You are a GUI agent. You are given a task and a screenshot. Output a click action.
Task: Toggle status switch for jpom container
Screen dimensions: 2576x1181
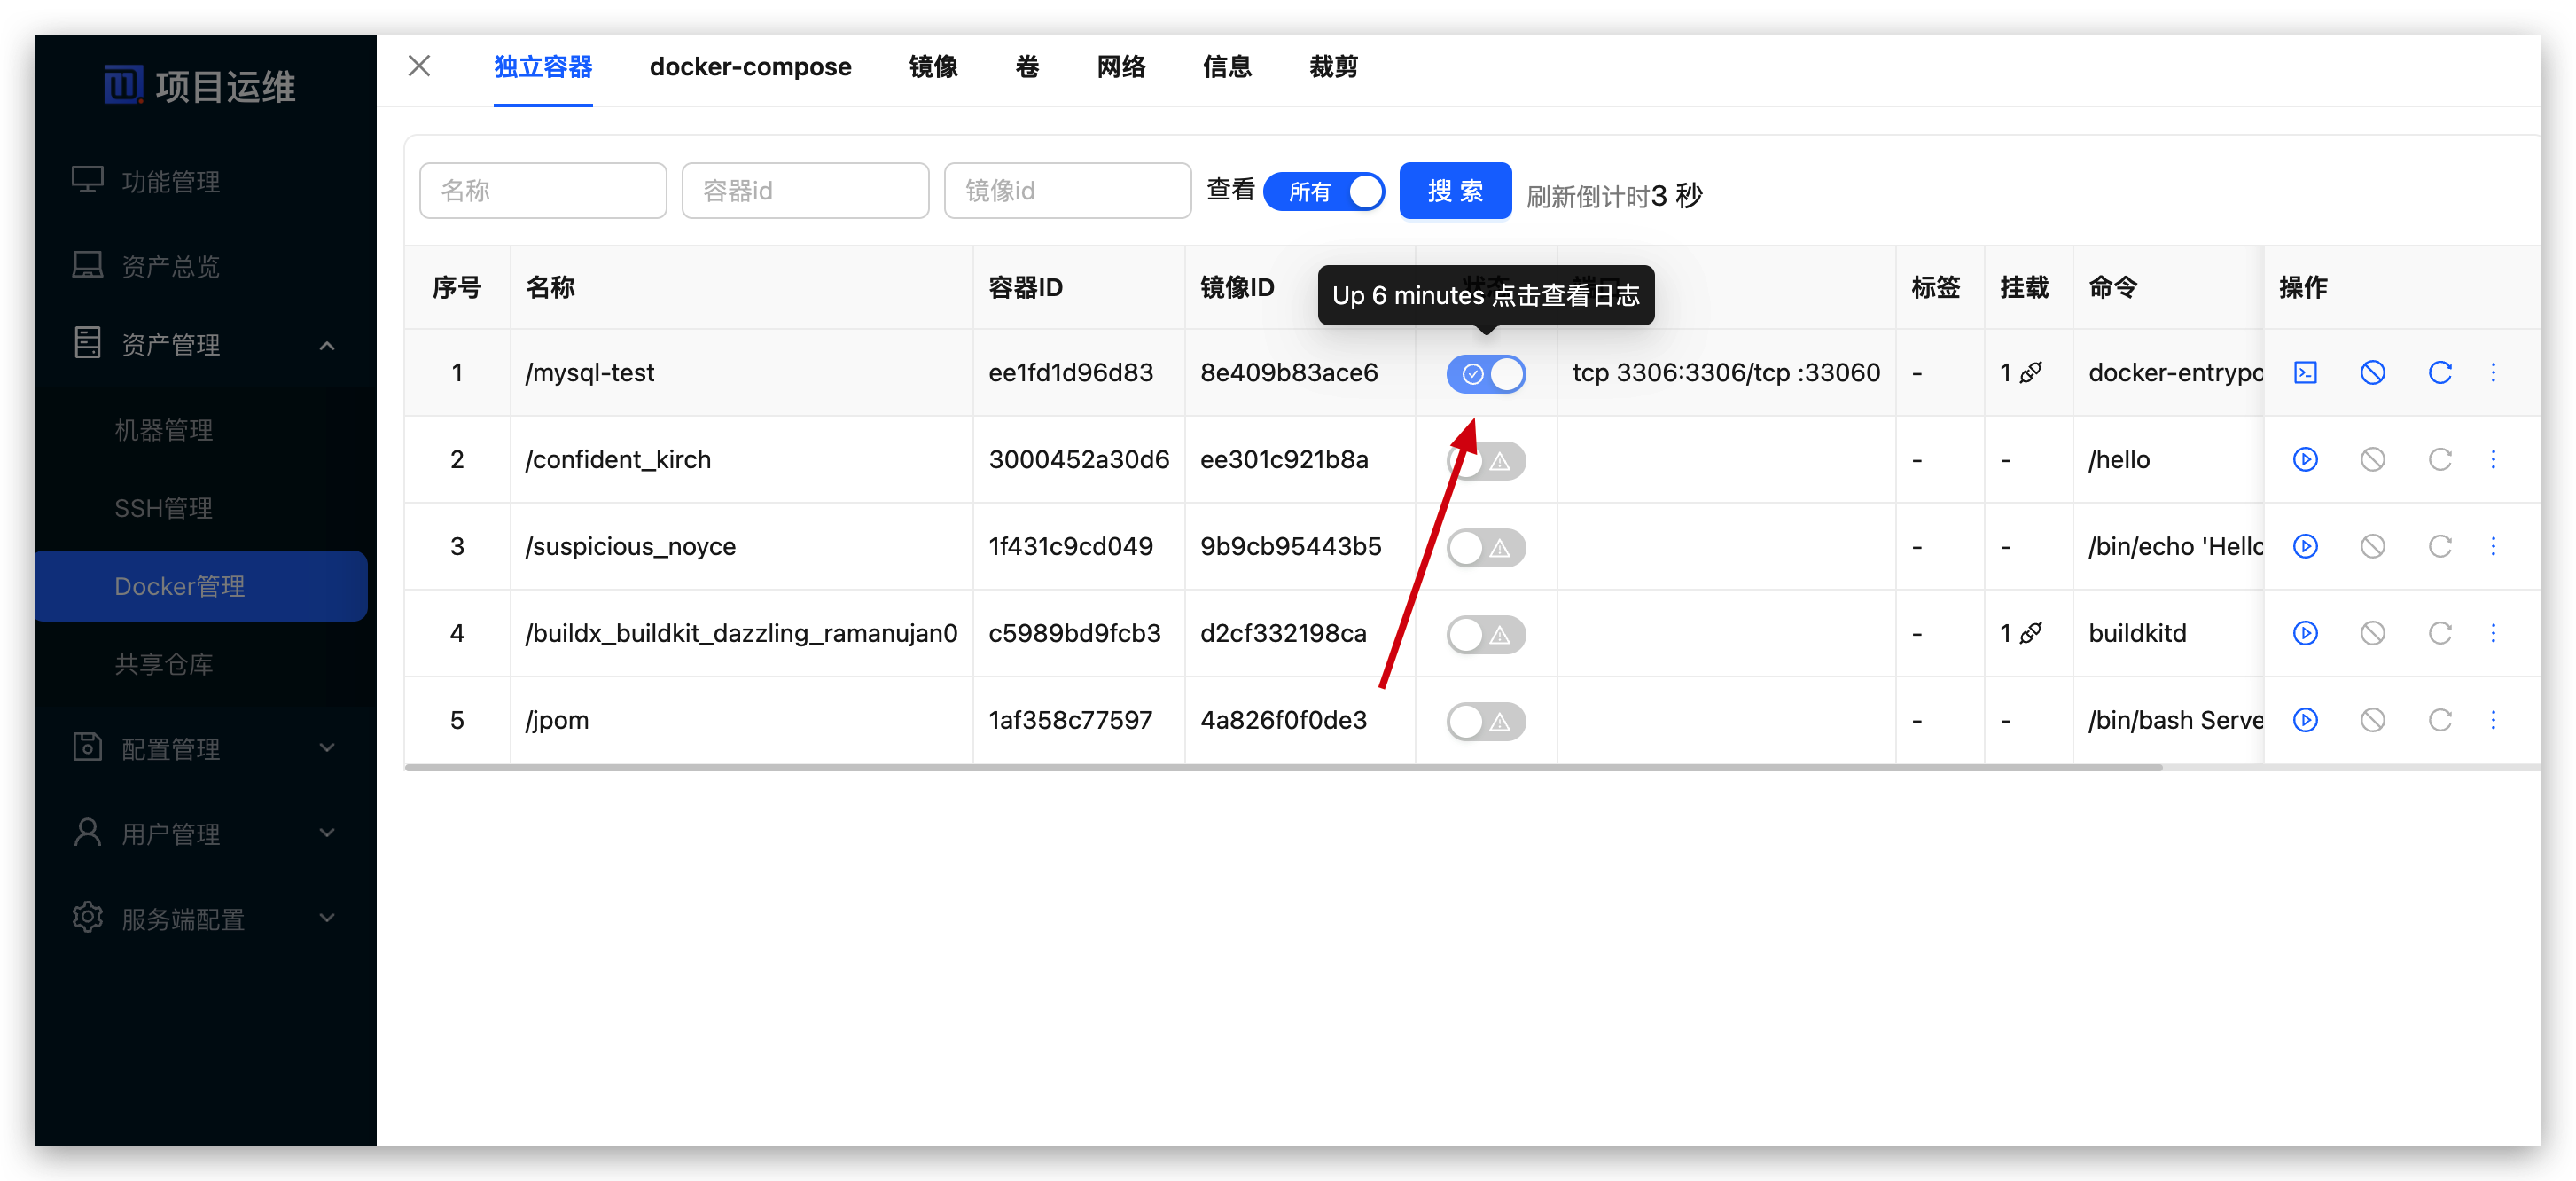[1486, 721]
